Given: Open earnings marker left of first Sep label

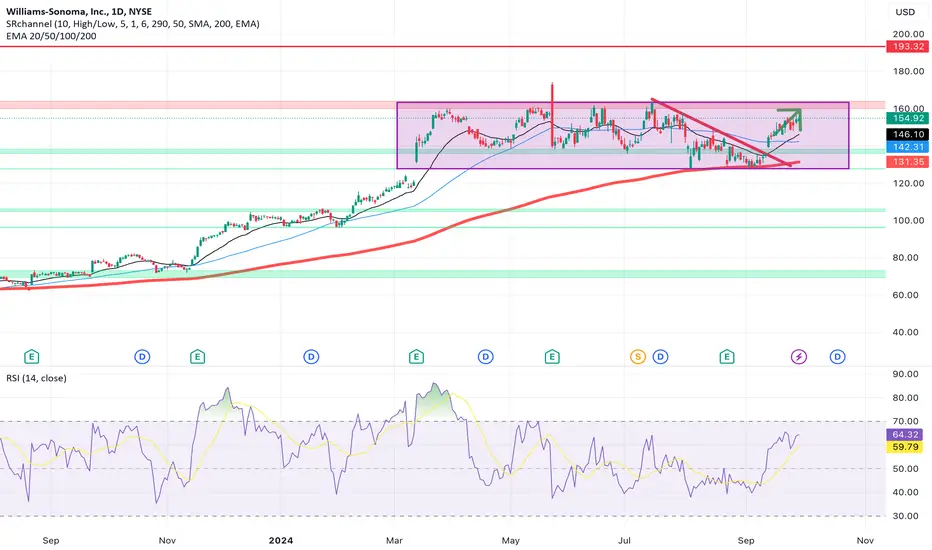Looking at the screenshot, I should point(32,357).
